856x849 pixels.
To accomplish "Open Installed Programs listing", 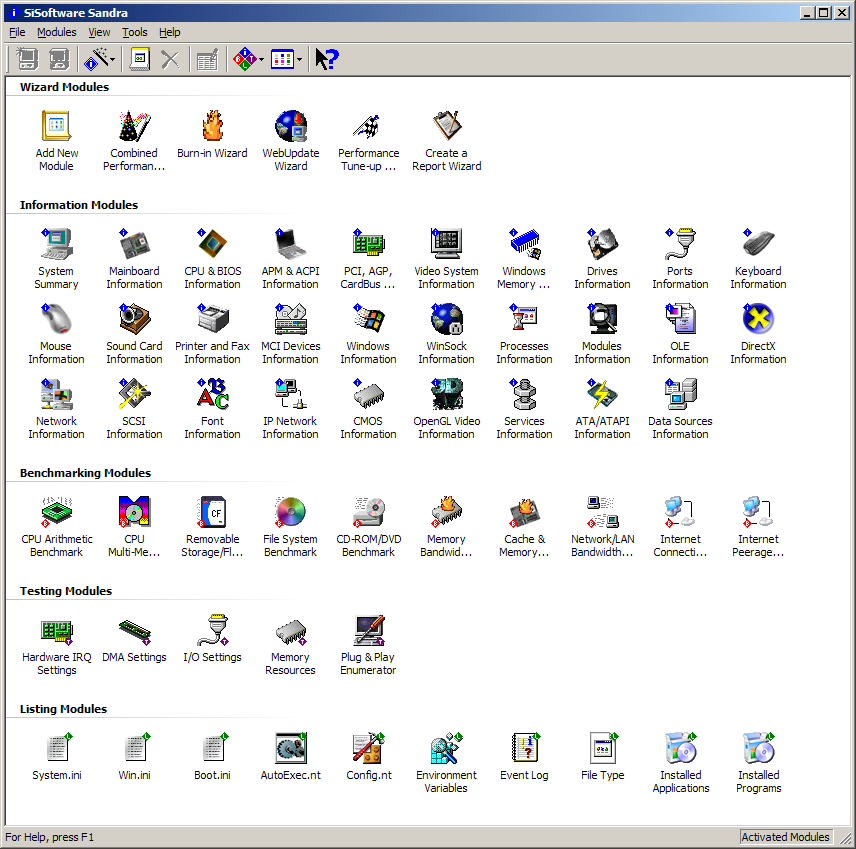I will click(758, 762).
